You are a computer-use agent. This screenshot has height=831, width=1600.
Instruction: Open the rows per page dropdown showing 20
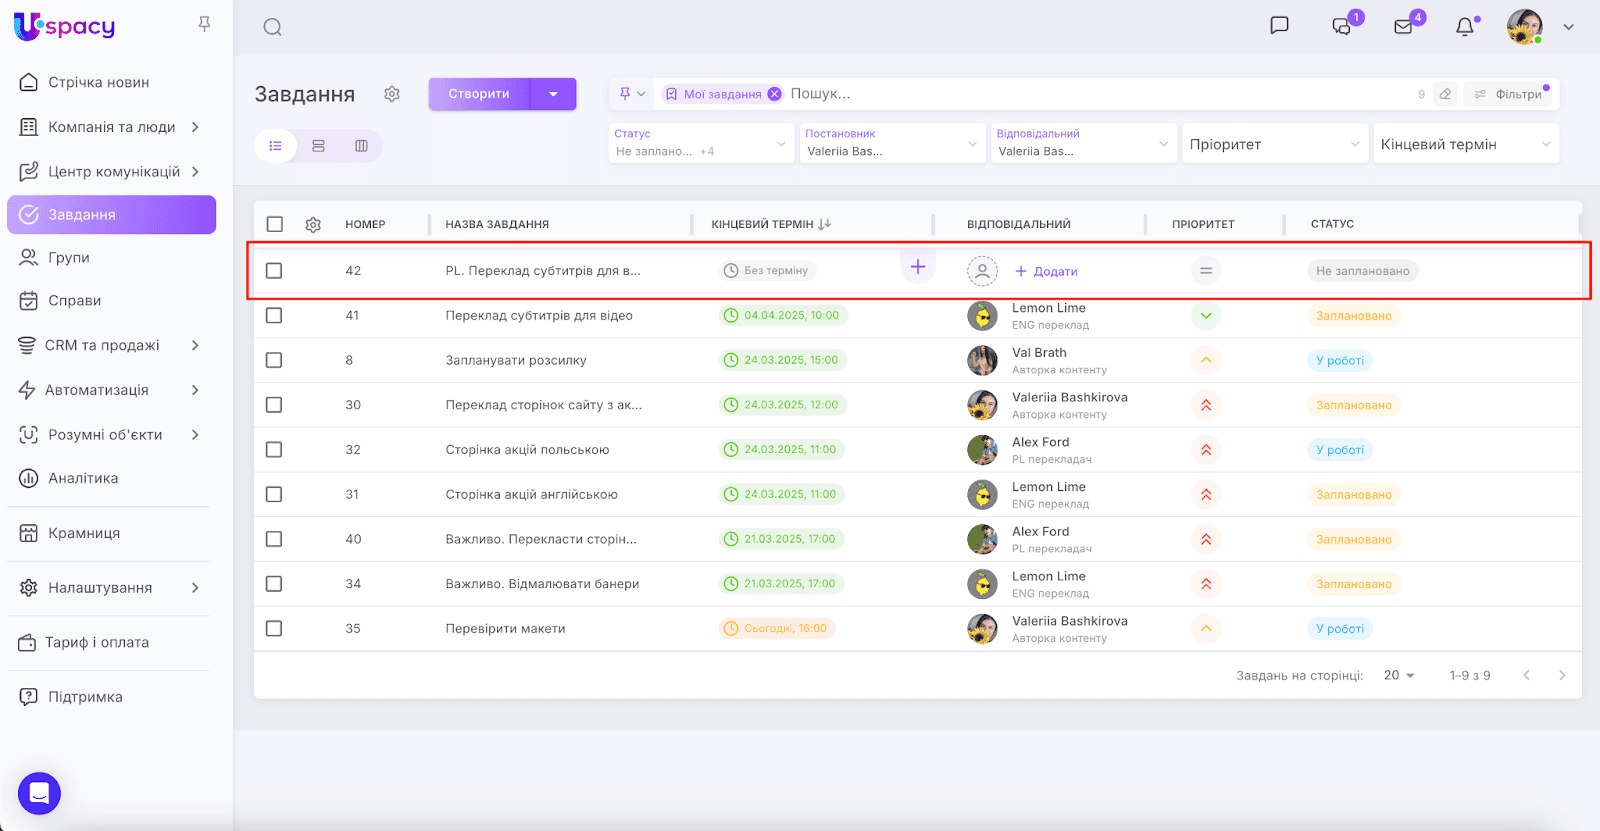pos(1399,676)
